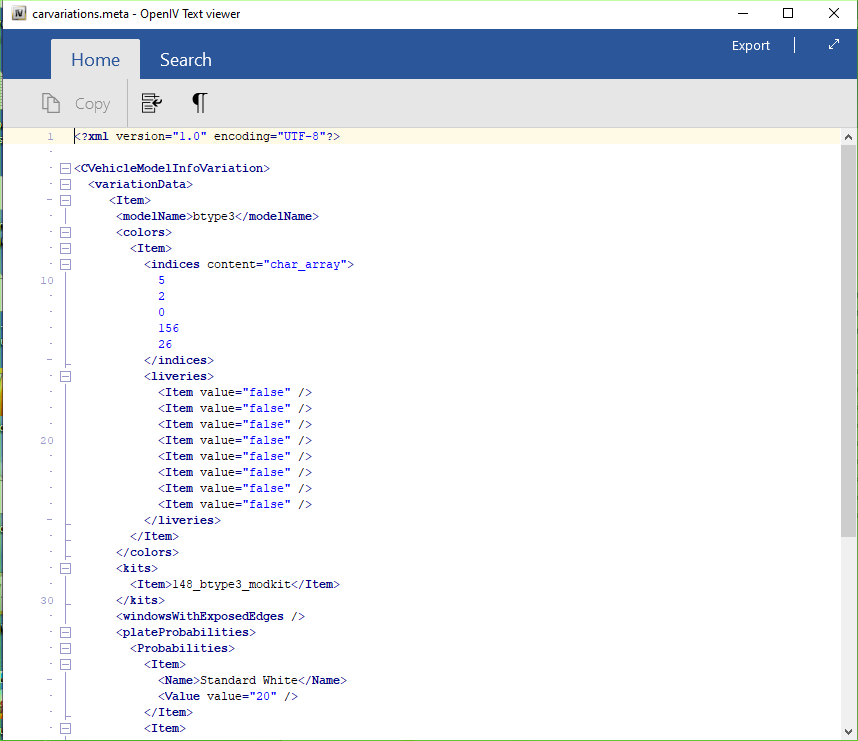Viewport: 858px width, 741px height.
Task: Switch to the Search tab
Action: 185,59
